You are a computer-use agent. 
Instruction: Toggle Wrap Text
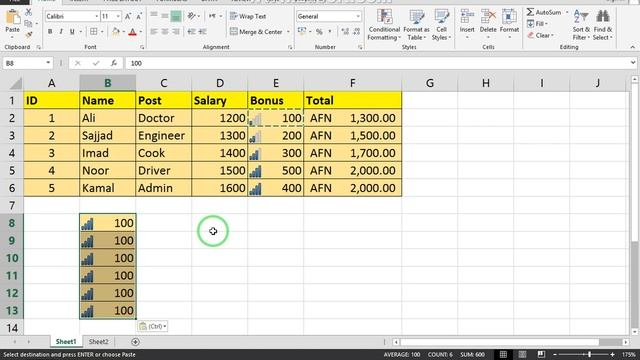(248, 16)
